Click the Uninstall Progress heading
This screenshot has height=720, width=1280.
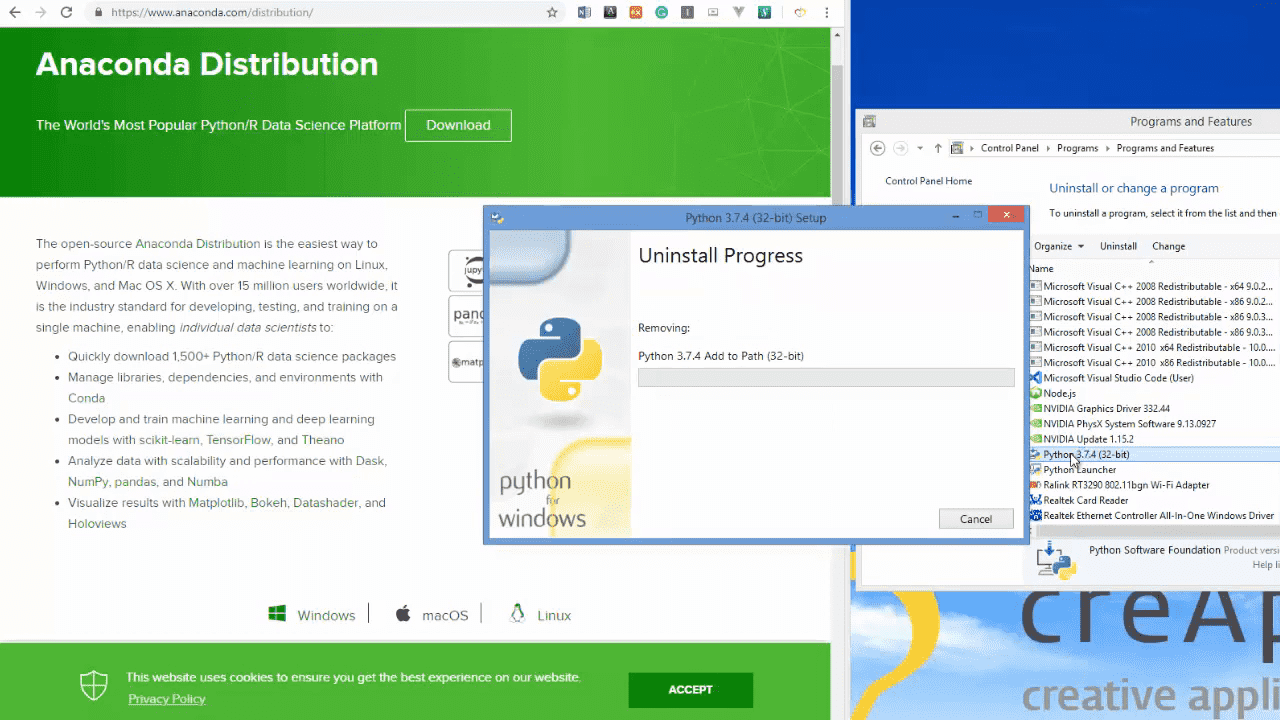[720, 256]
